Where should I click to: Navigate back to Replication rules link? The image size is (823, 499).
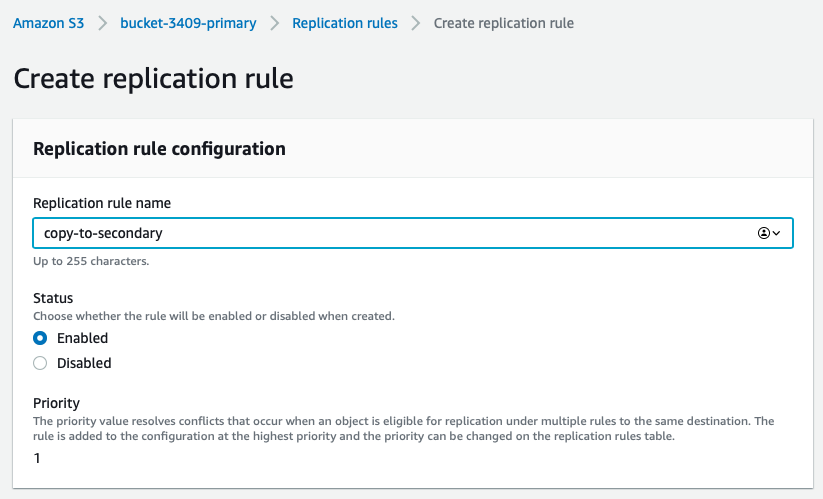pyautogui.click(x=345, y=23)
